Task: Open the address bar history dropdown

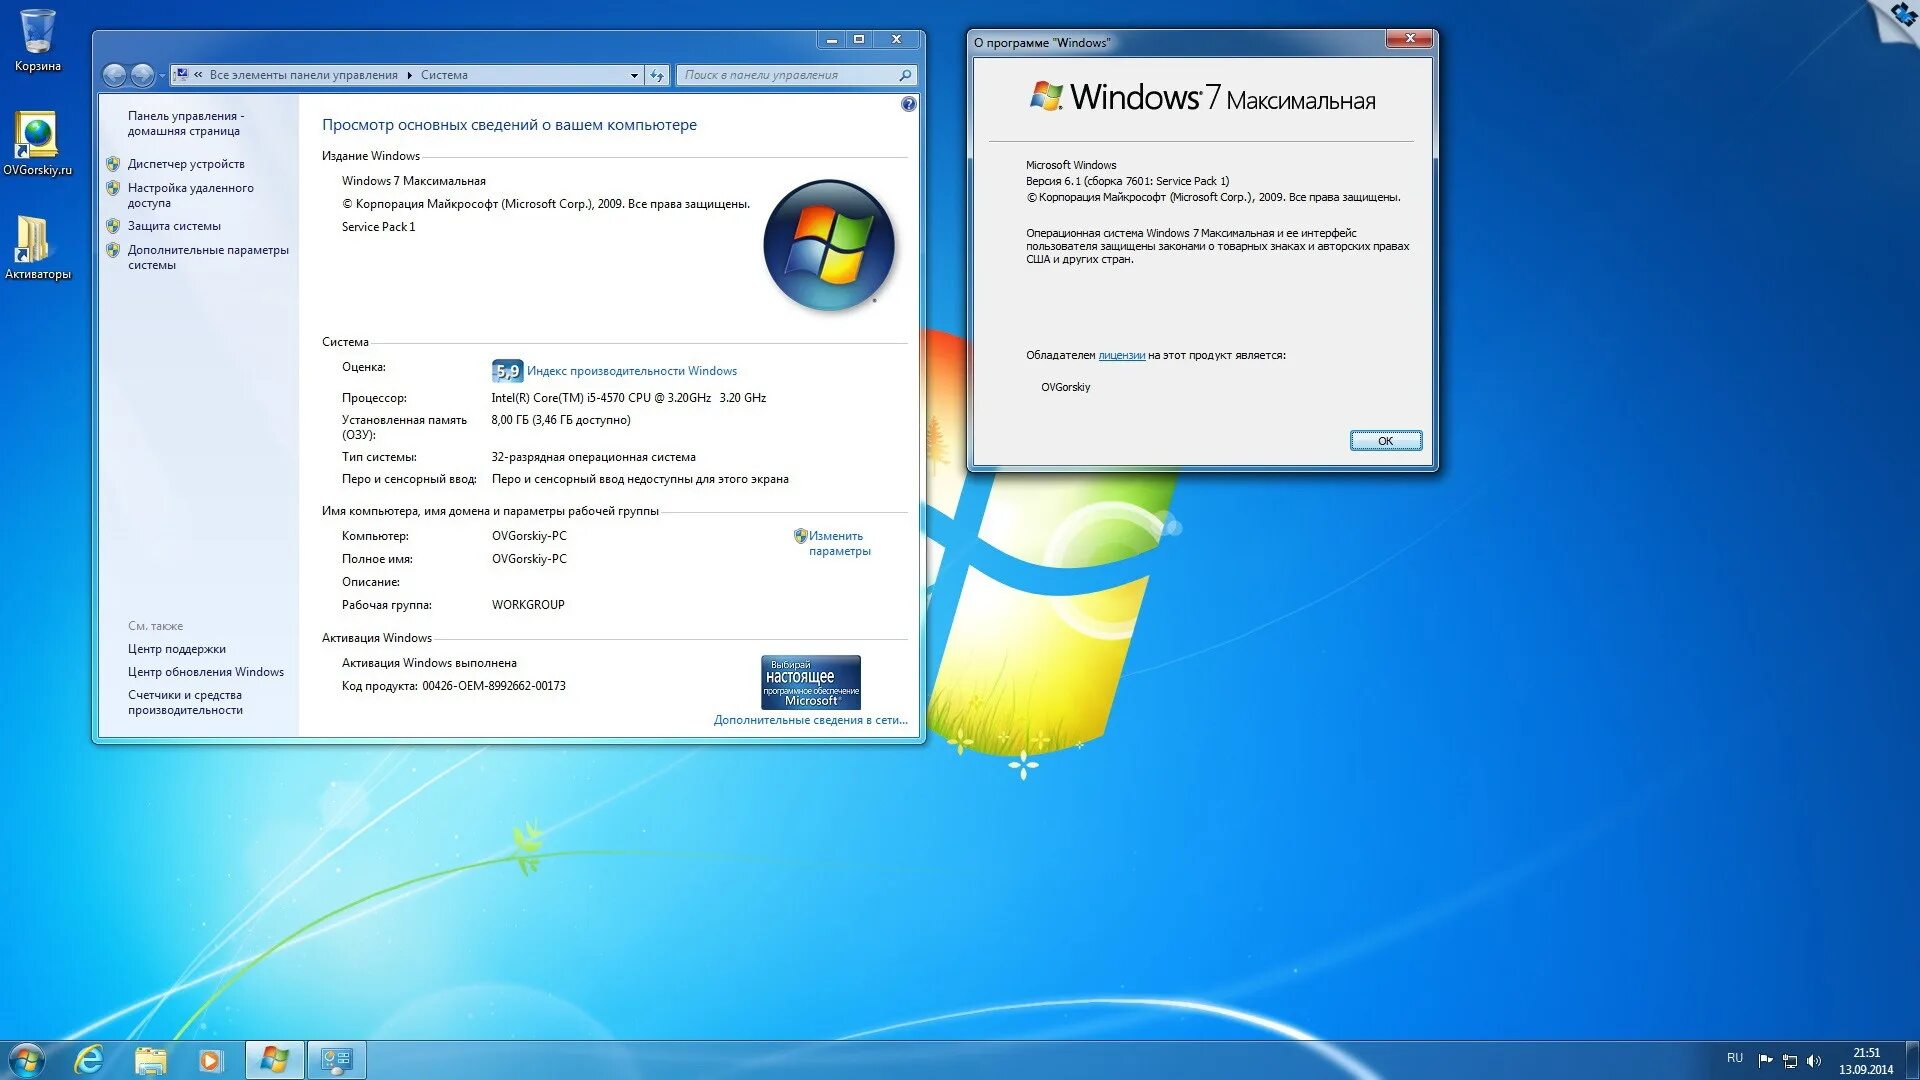Action: [633, 74]
